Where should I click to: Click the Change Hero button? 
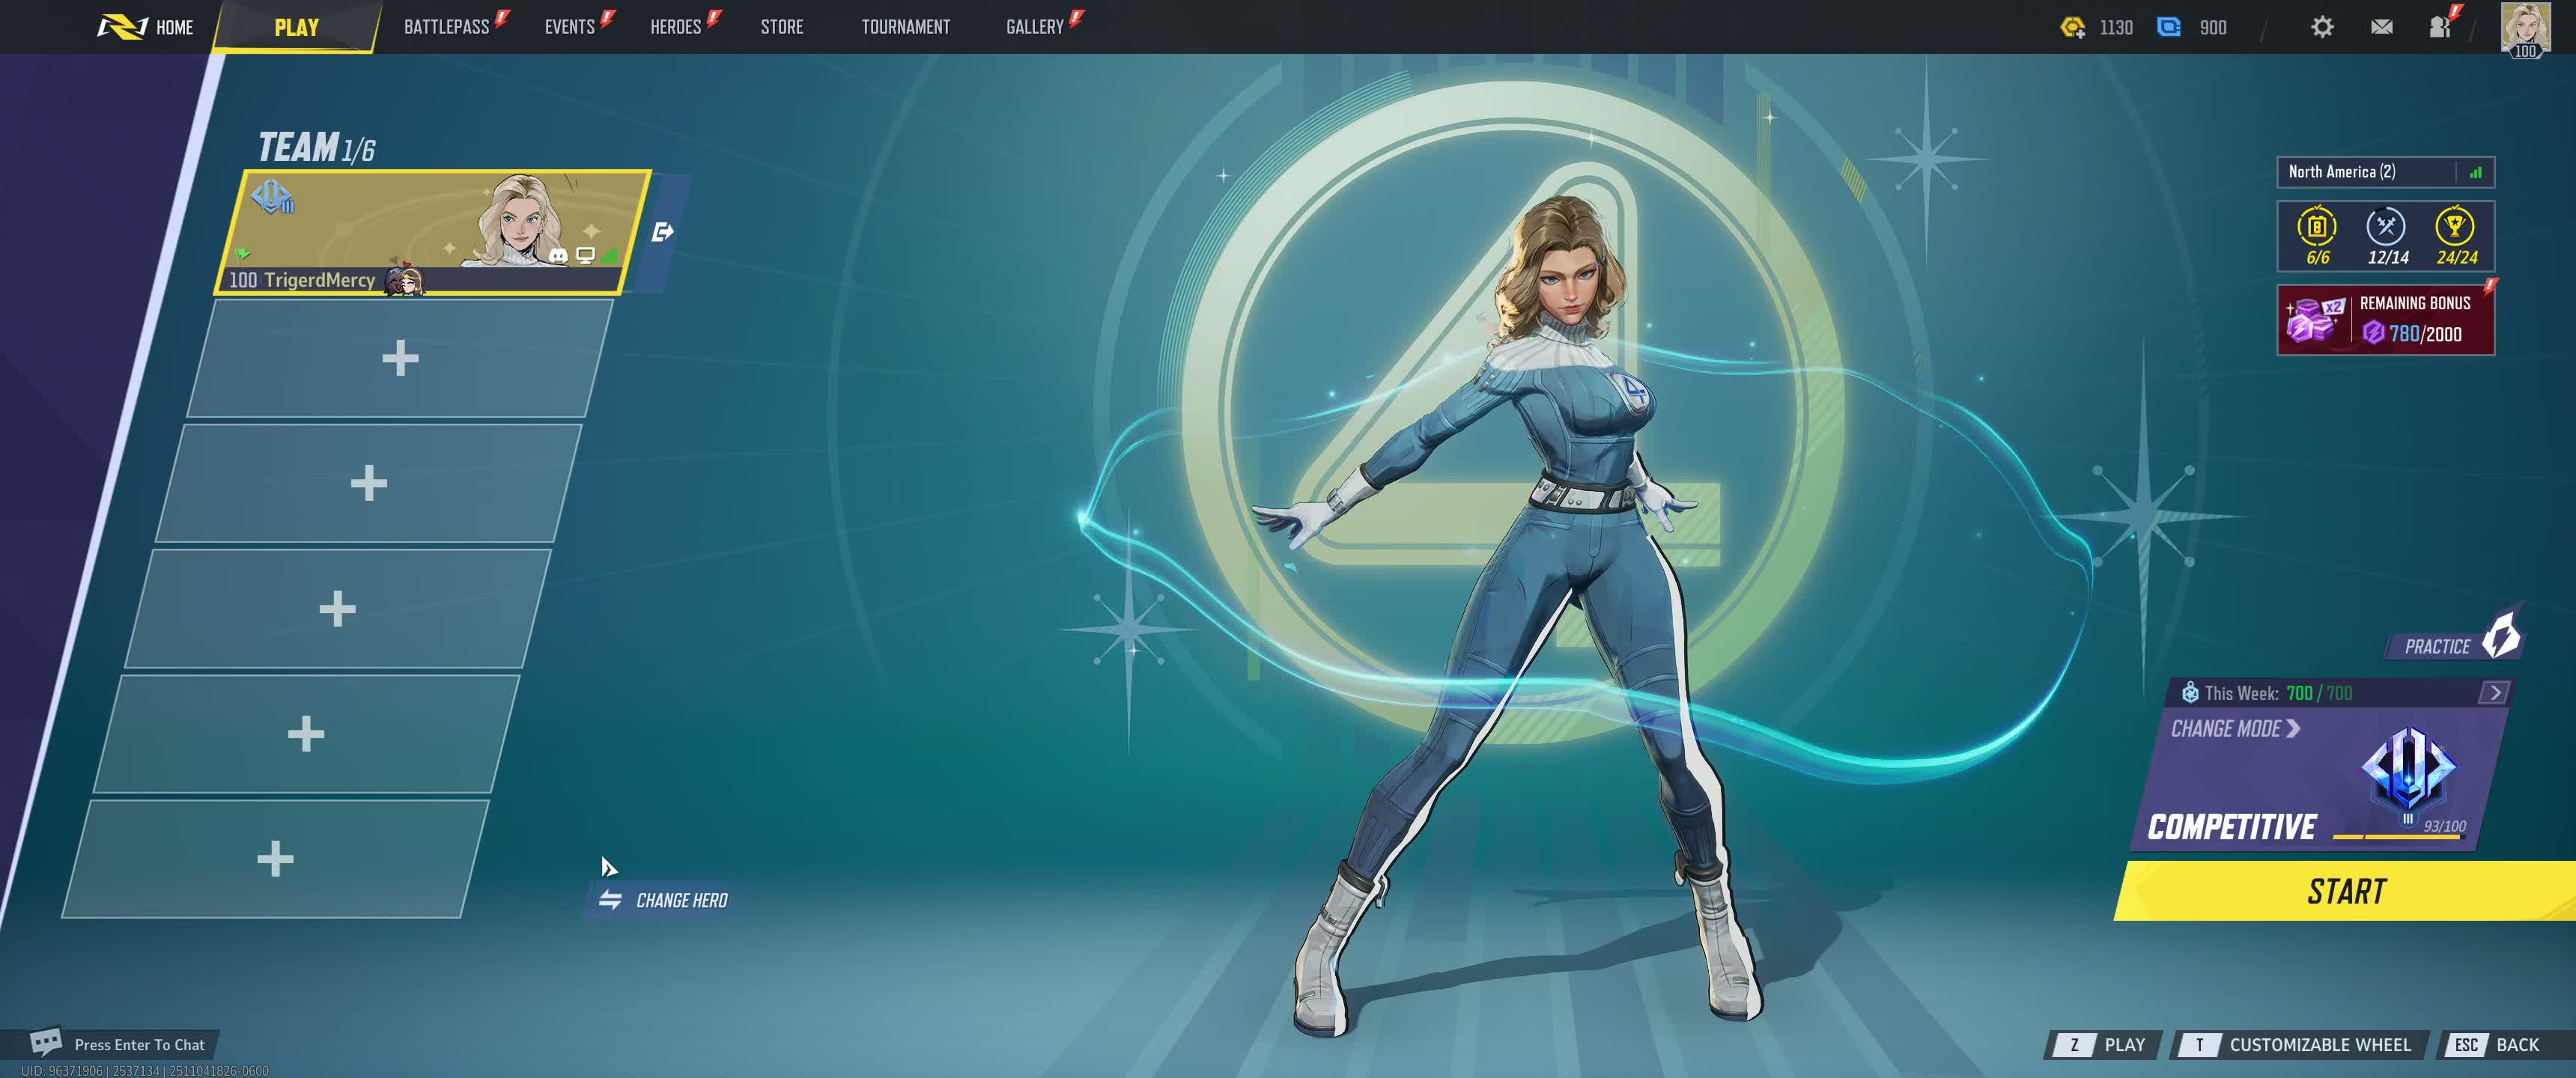[x=664, y=900]
